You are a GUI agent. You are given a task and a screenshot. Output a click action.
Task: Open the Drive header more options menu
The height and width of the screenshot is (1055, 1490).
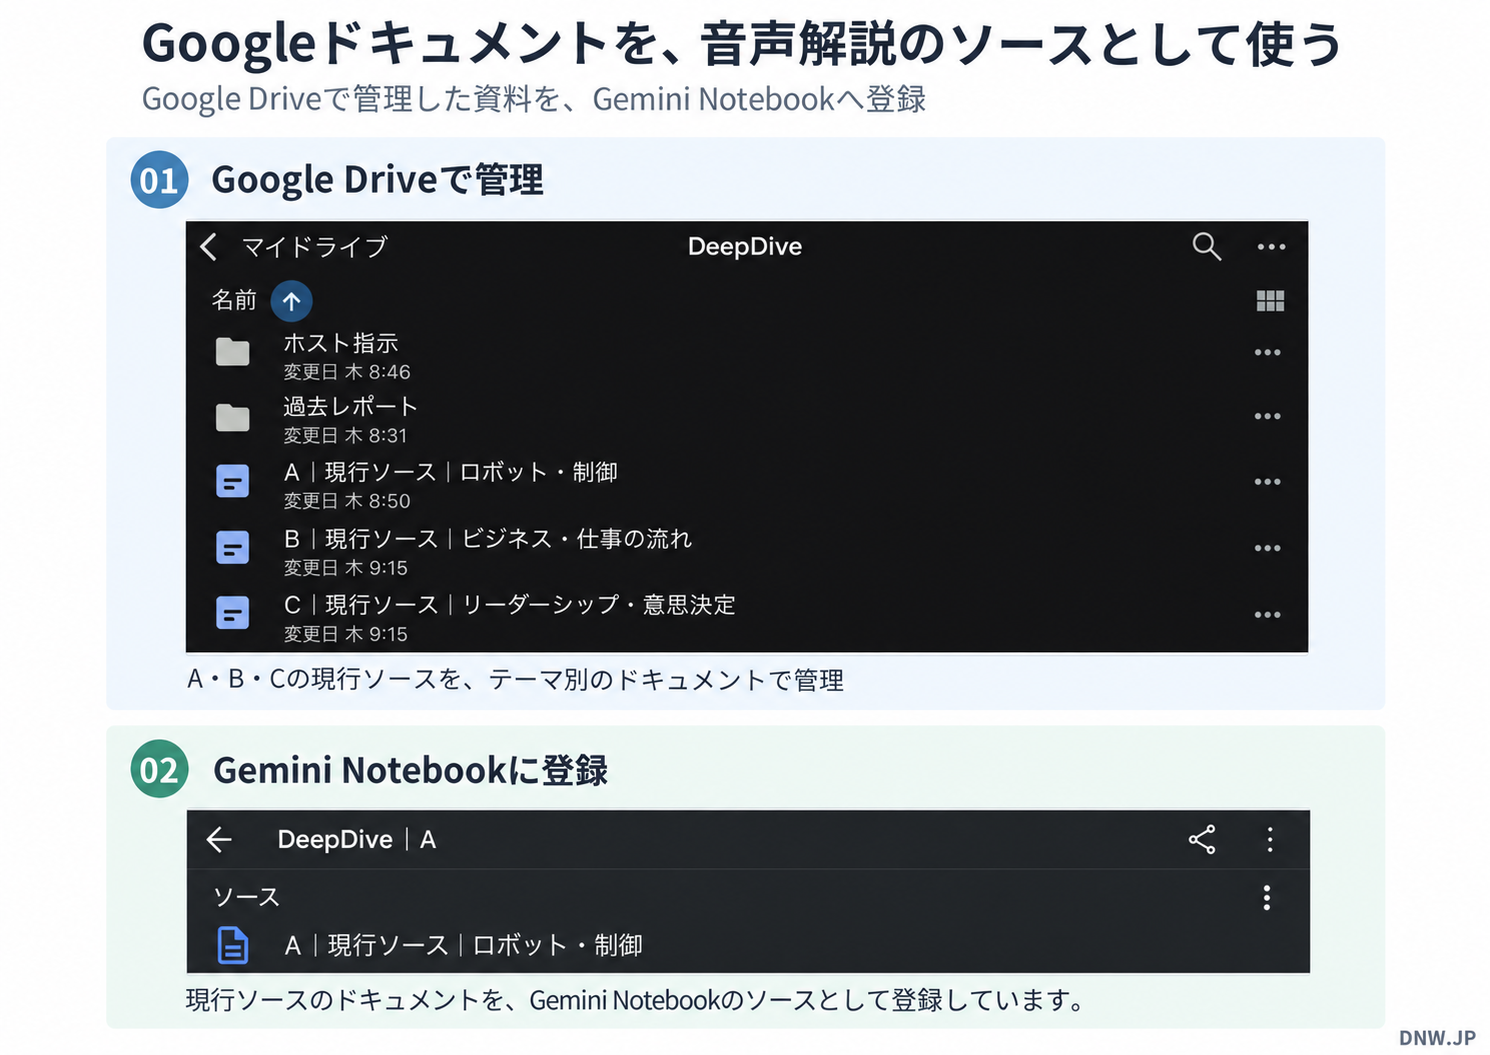(1271, 247)
